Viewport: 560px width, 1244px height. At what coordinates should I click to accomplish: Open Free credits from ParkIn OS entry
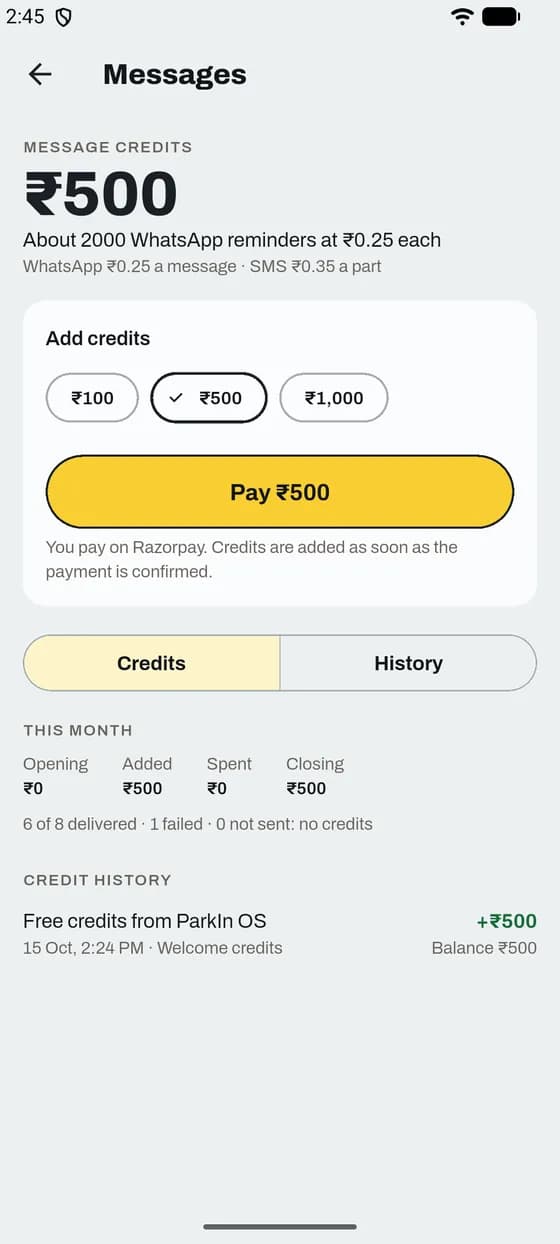click(280, 933)
